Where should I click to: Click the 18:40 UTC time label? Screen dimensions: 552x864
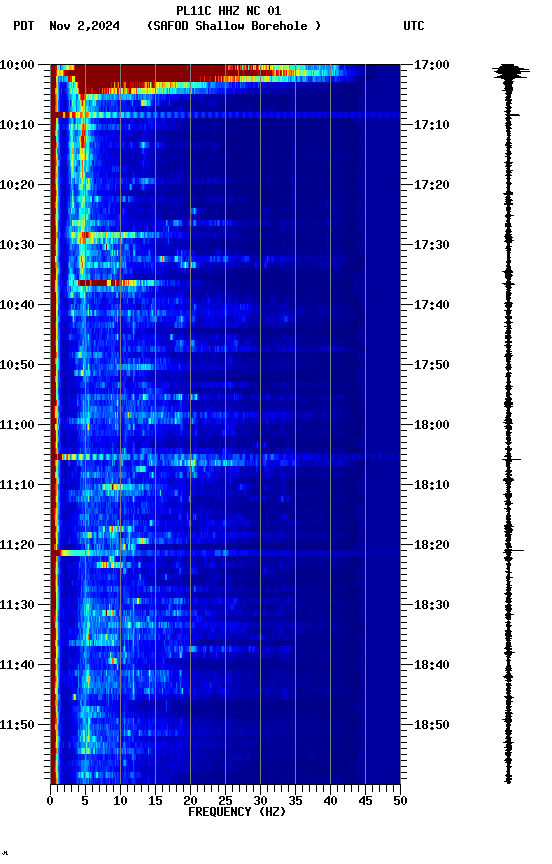click(432, 666)
